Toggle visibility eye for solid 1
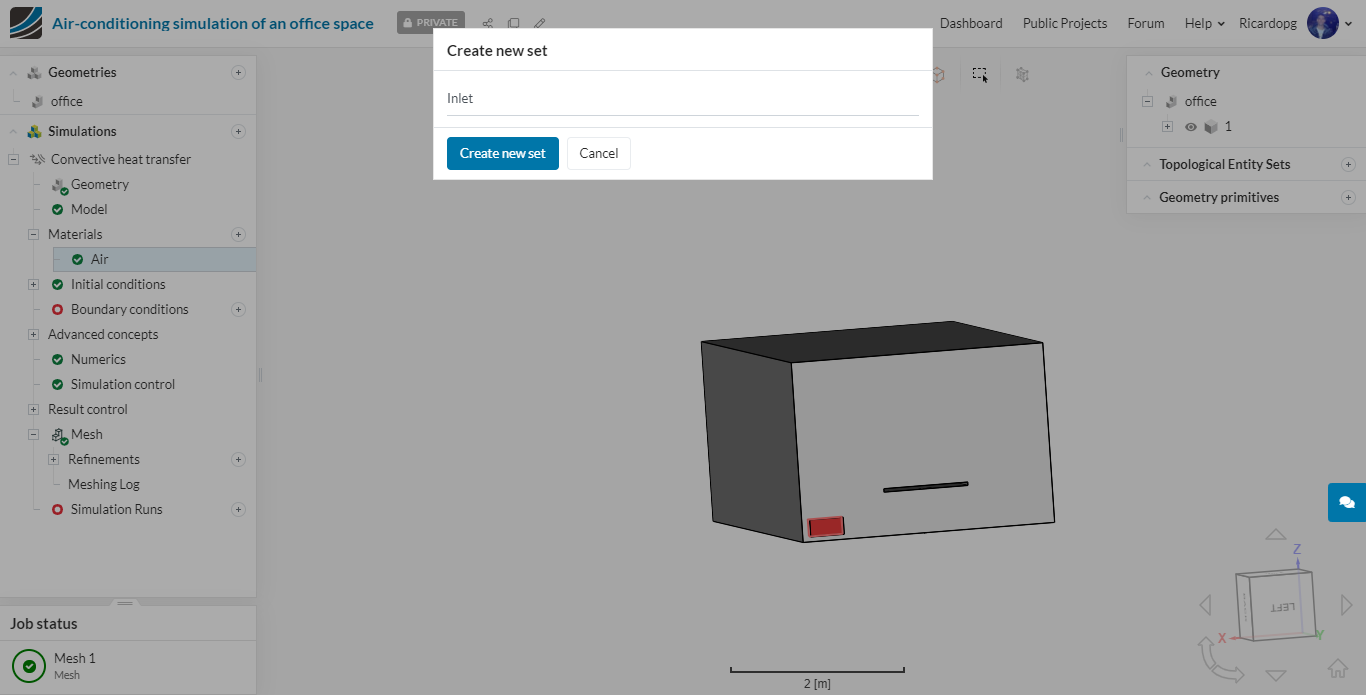The image size is (1366, 695). point(1190,127)
